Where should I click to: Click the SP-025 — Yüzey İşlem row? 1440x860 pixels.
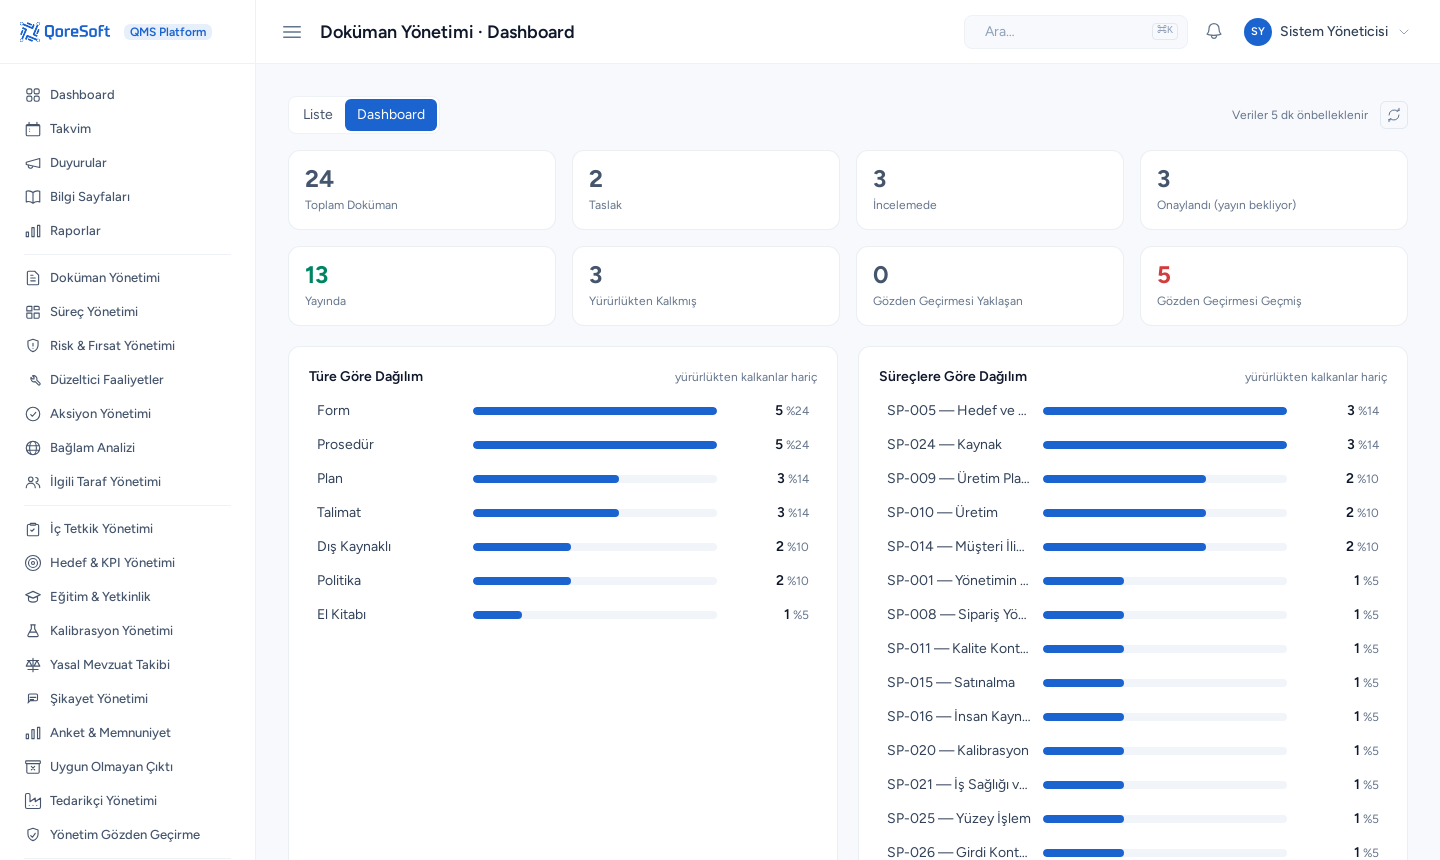pos(1133,819)
